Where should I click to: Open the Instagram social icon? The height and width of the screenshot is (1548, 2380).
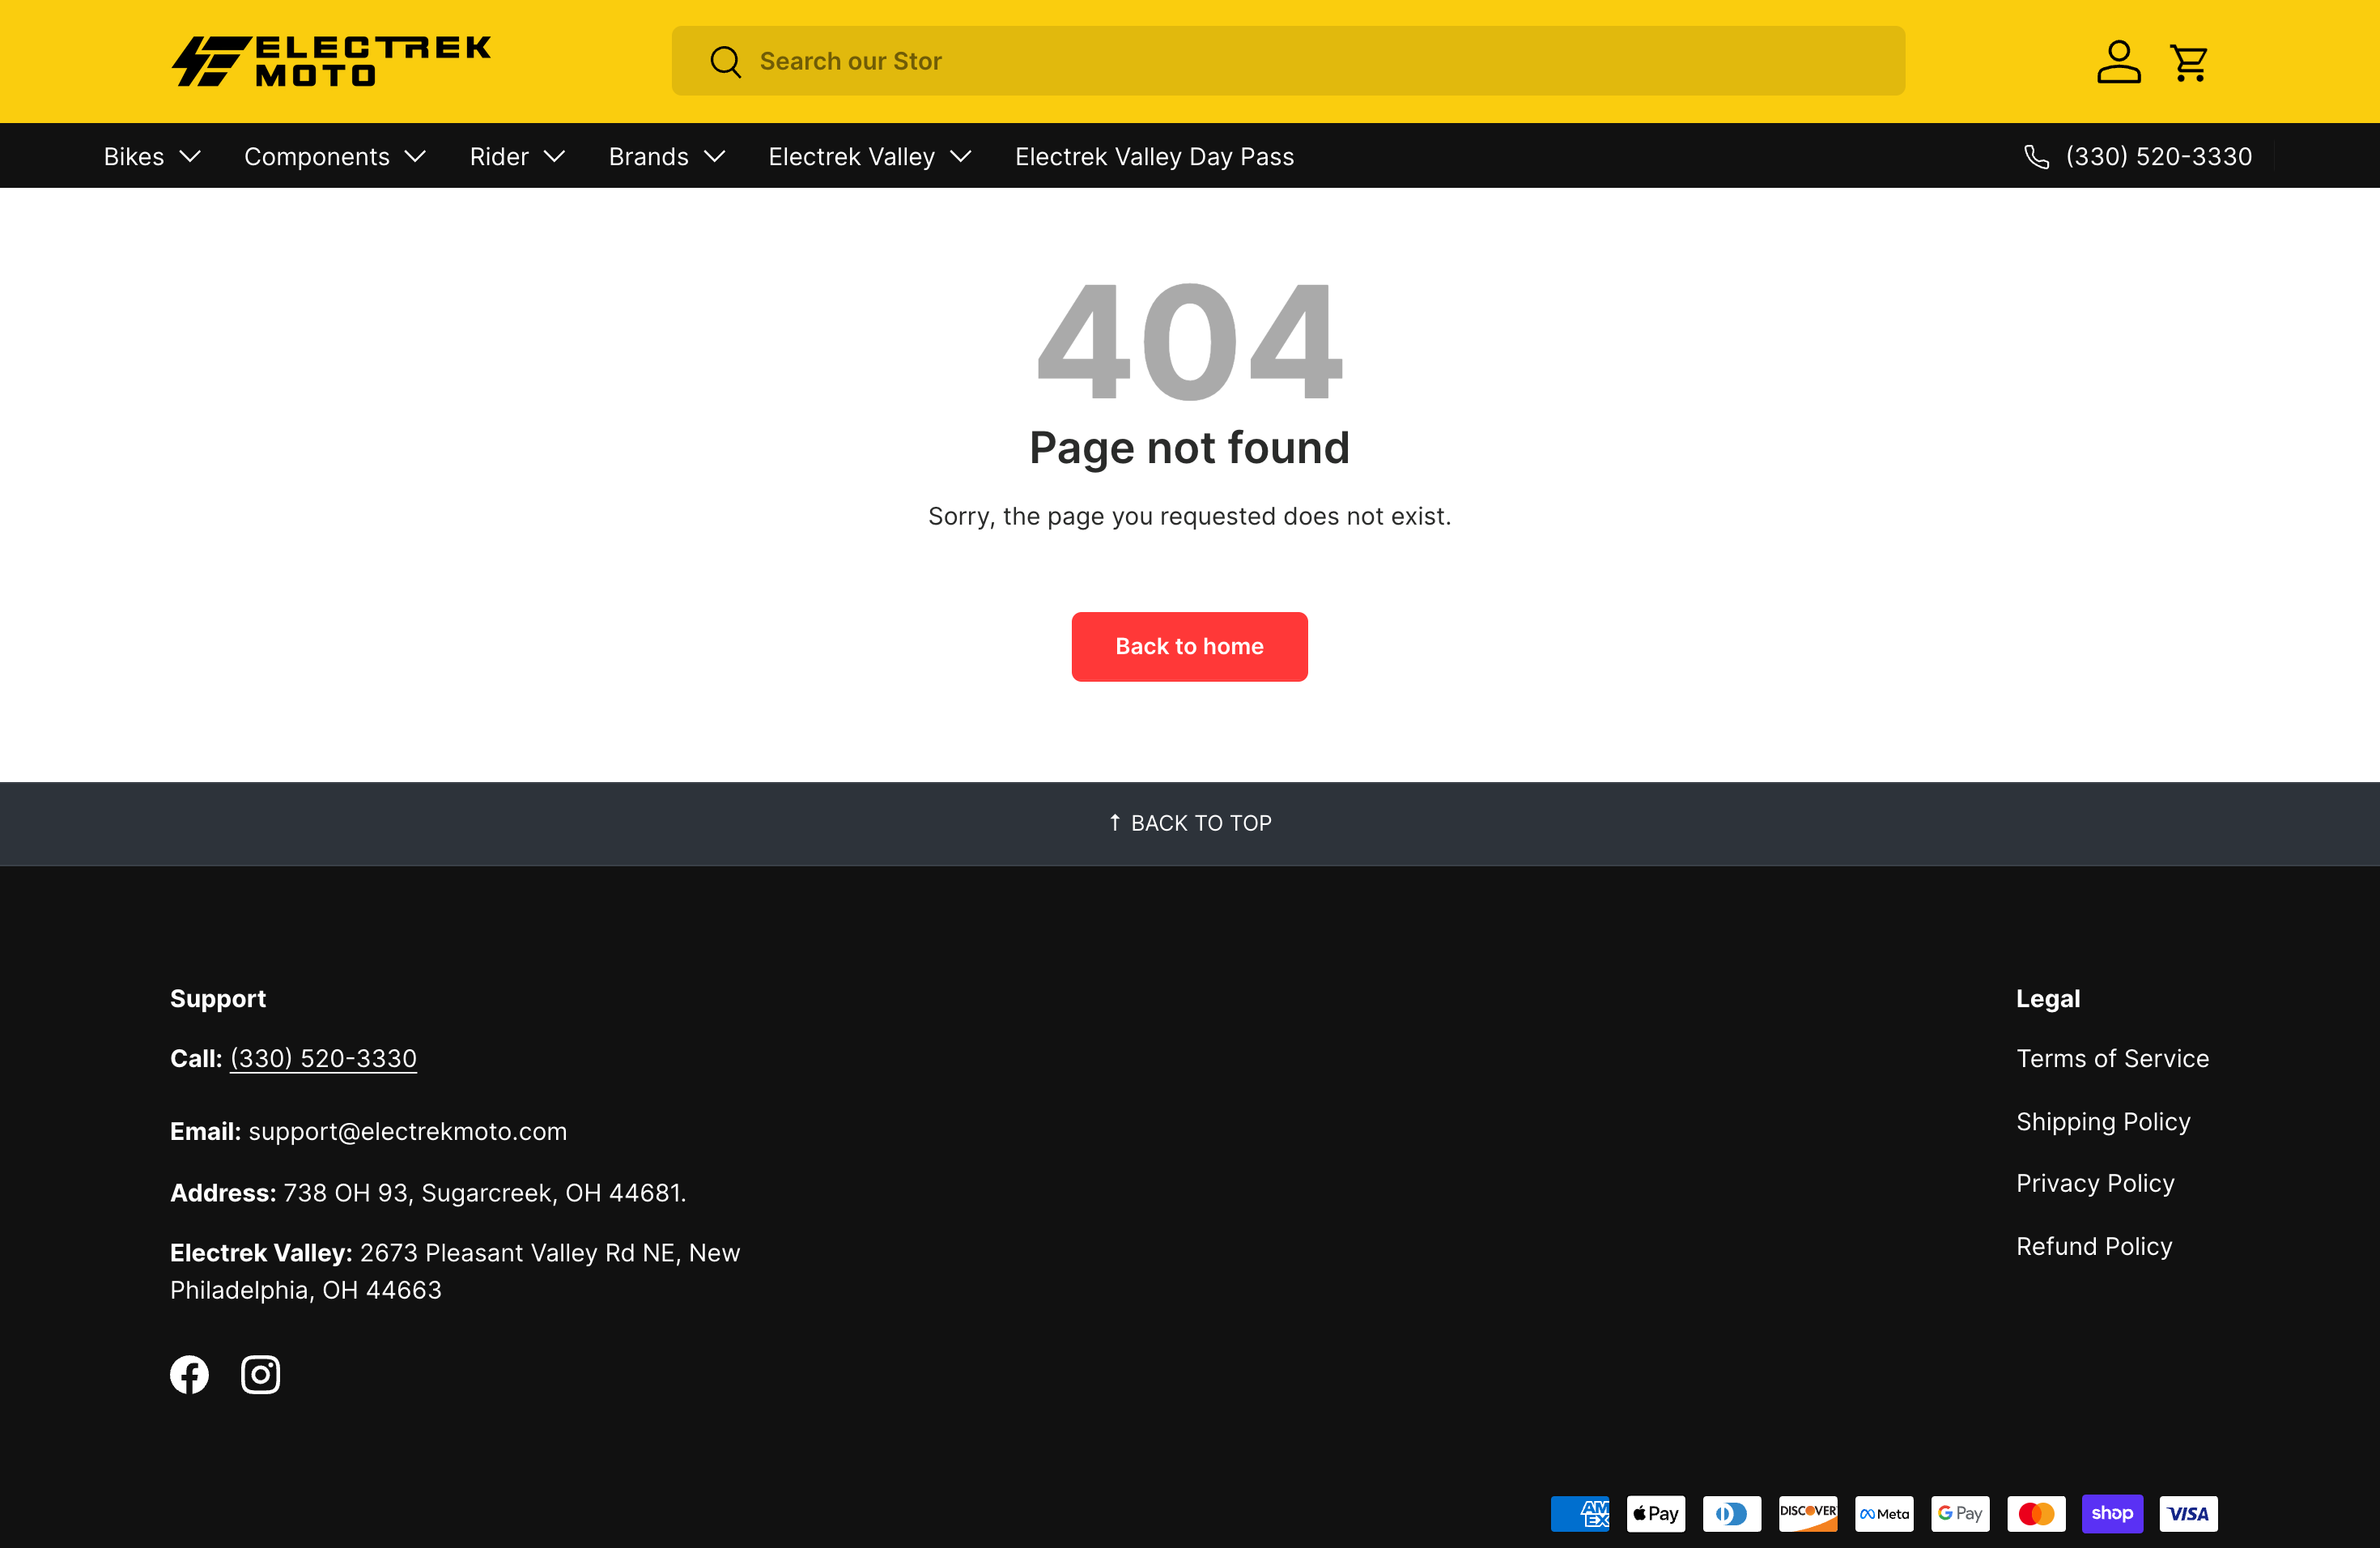260,1374
